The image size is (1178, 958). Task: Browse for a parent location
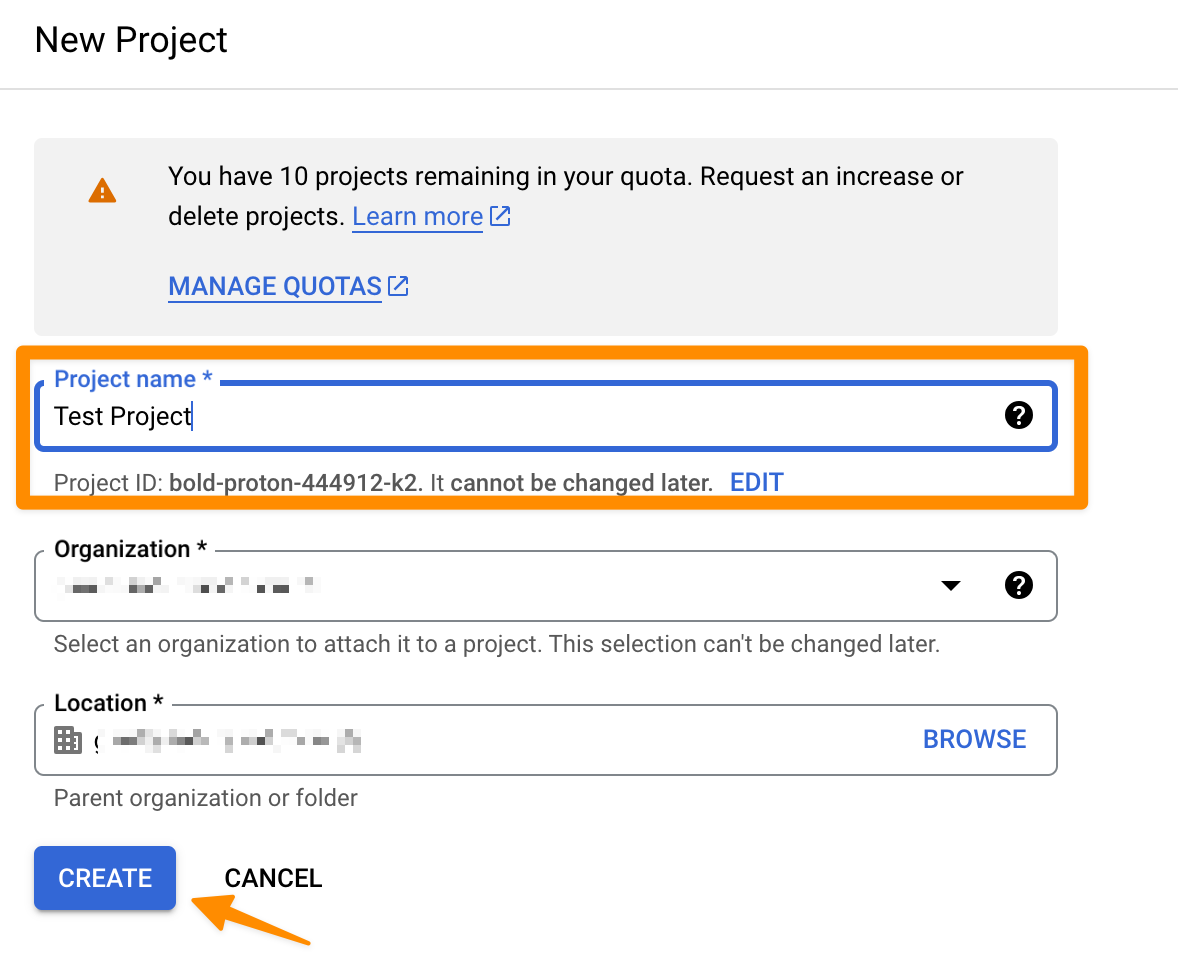pos(974,739)
